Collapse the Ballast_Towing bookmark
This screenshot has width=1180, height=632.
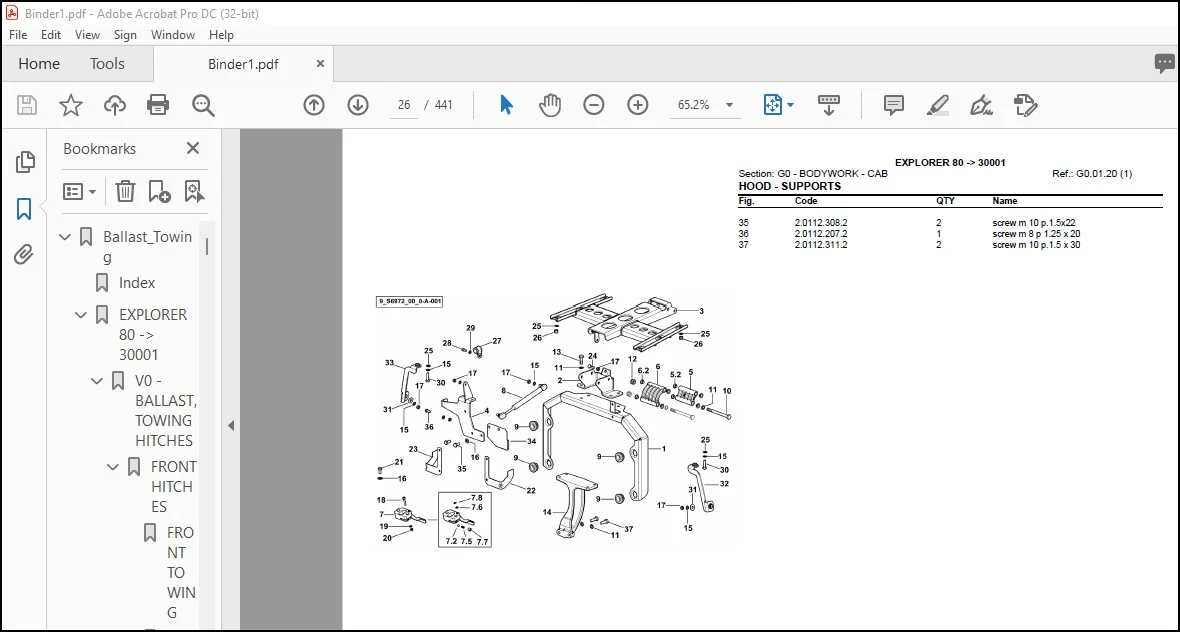65,237
